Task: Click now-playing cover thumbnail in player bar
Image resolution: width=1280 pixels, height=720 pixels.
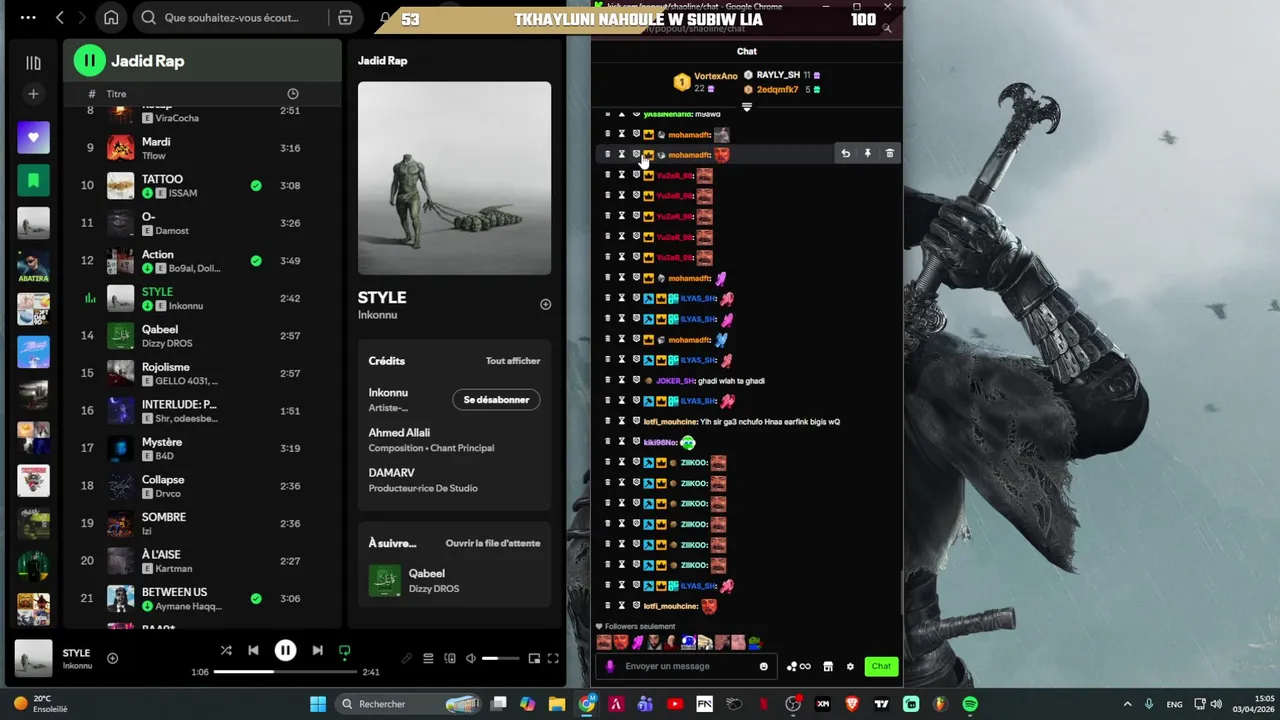Action: (33, 659)
